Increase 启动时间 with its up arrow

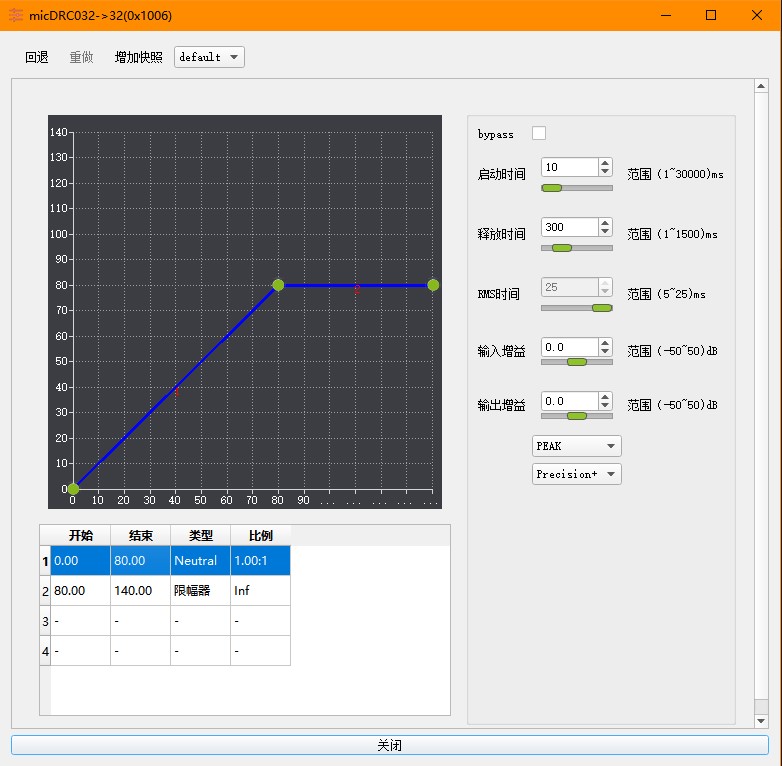605,163
